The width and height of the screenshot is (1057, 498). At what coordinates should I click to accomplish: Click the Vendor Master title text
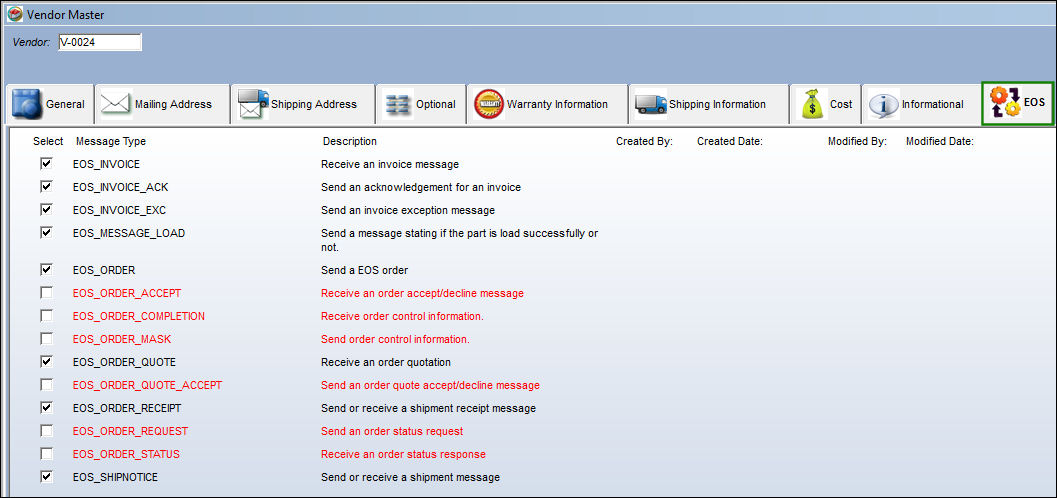pos(65,14)
